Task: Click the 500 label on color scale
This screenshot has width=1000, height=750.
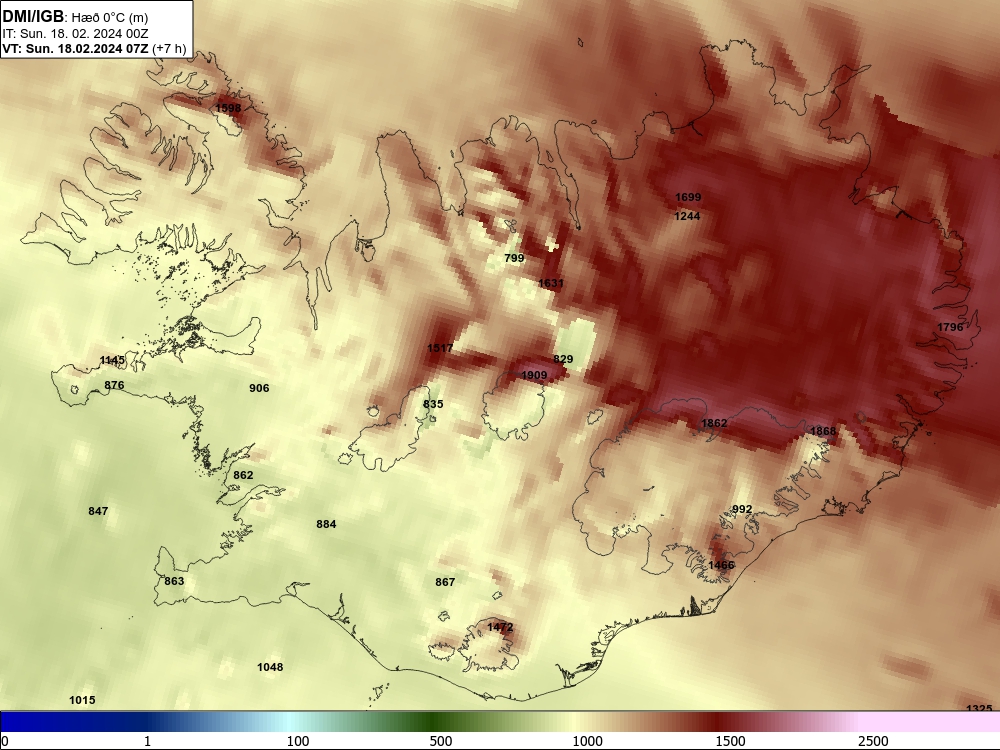Action: coord(441,741)
